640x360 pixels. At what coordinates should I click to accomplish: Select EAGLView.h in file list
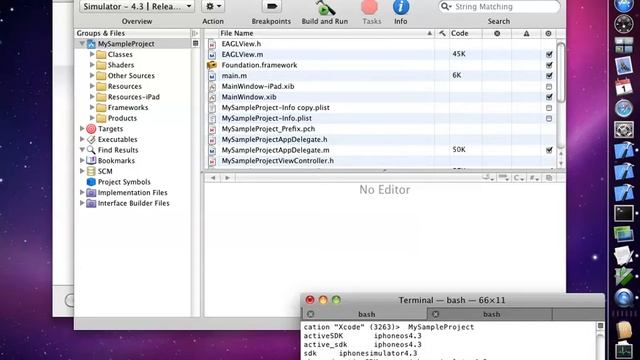point(241,44)
